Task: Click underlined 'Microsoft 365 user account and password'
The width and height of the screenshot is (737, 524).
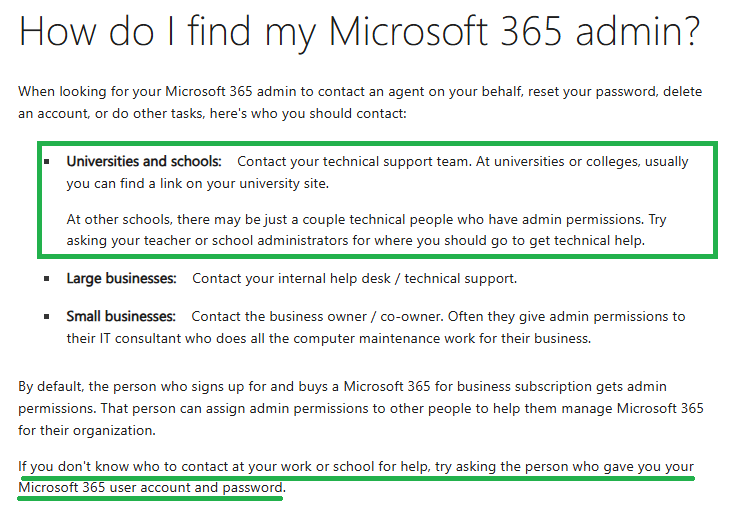Action: pyautogui.click(x=150, y=488)
